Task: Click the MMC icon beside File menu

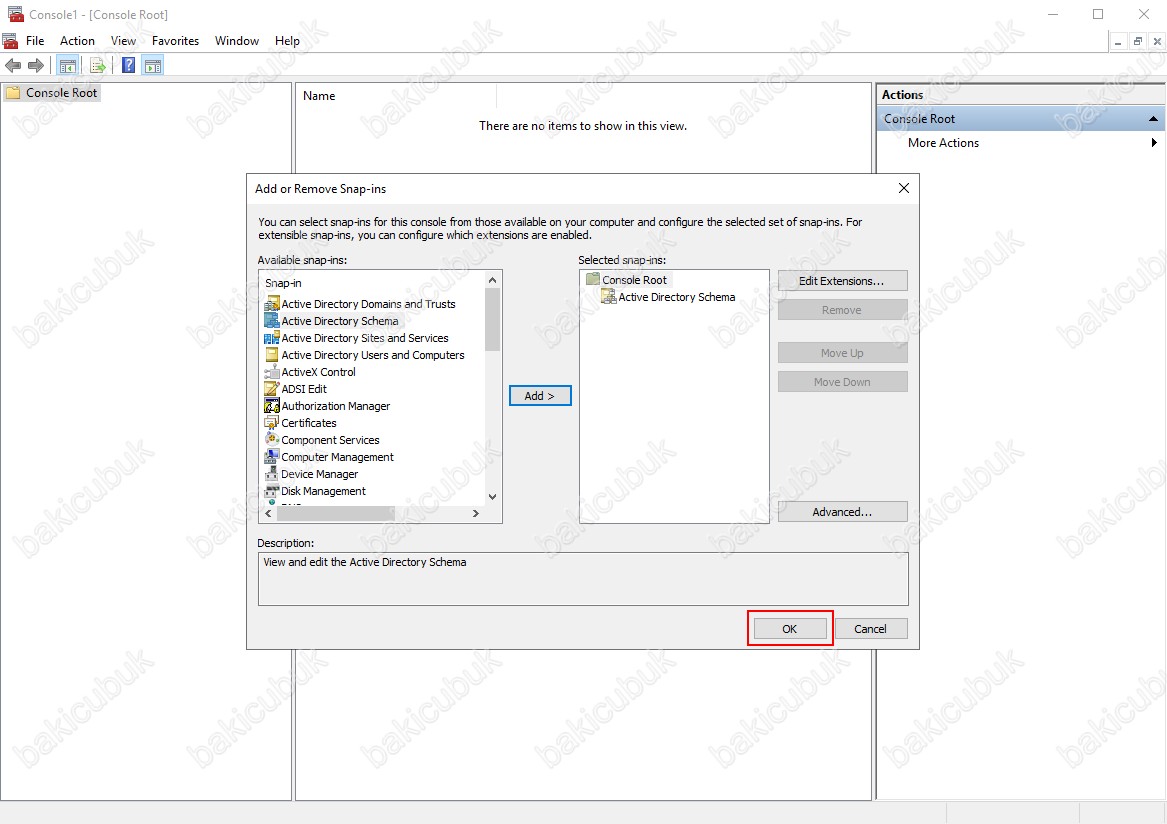Action: pos(10,41)
